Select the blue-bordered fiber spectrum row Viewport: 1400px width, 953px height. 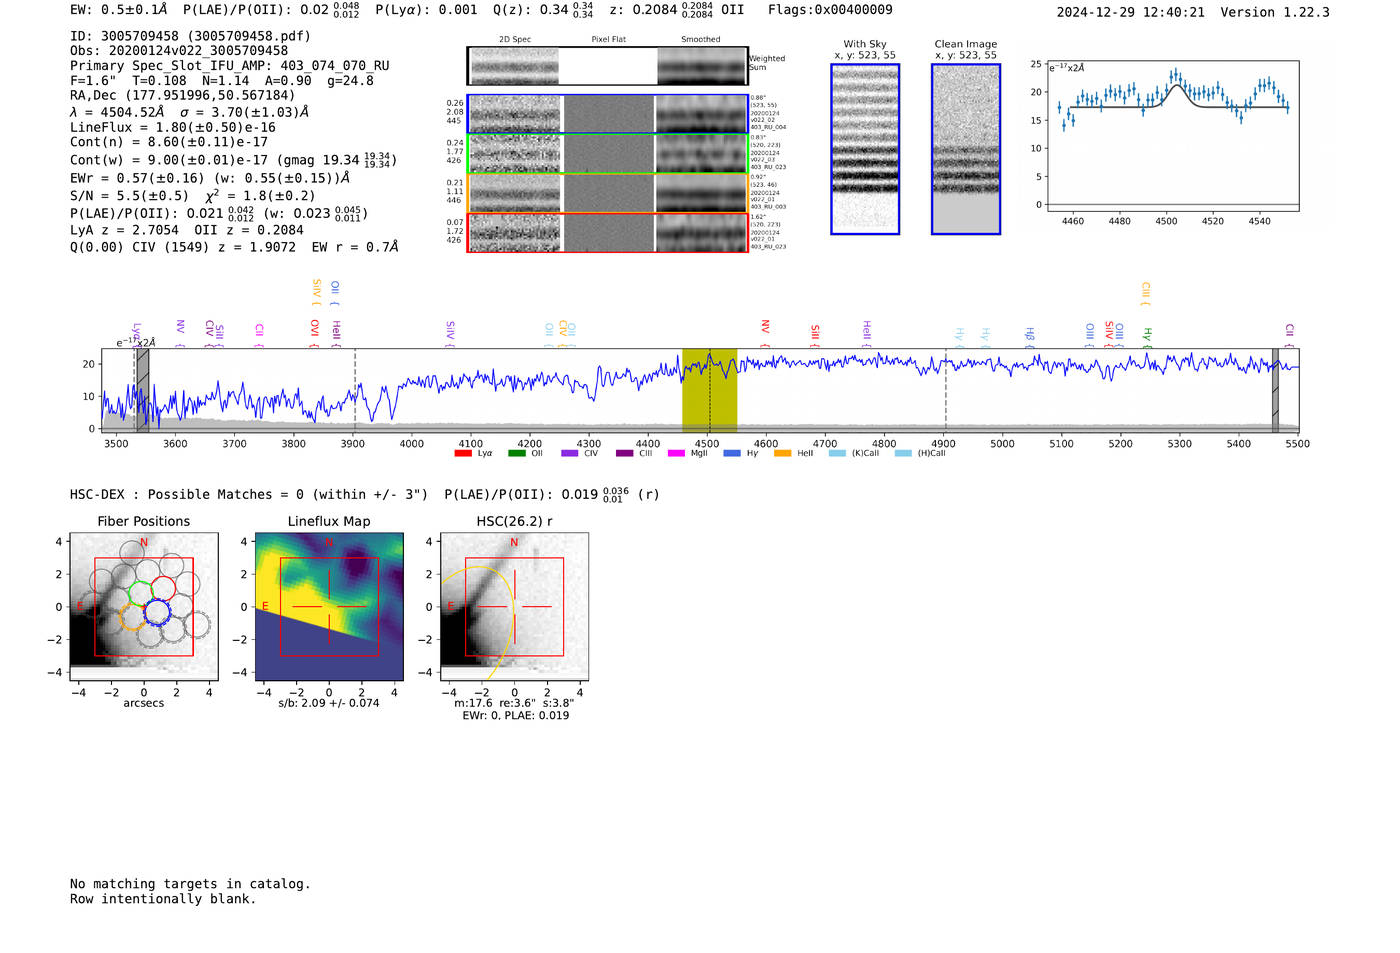607,114
